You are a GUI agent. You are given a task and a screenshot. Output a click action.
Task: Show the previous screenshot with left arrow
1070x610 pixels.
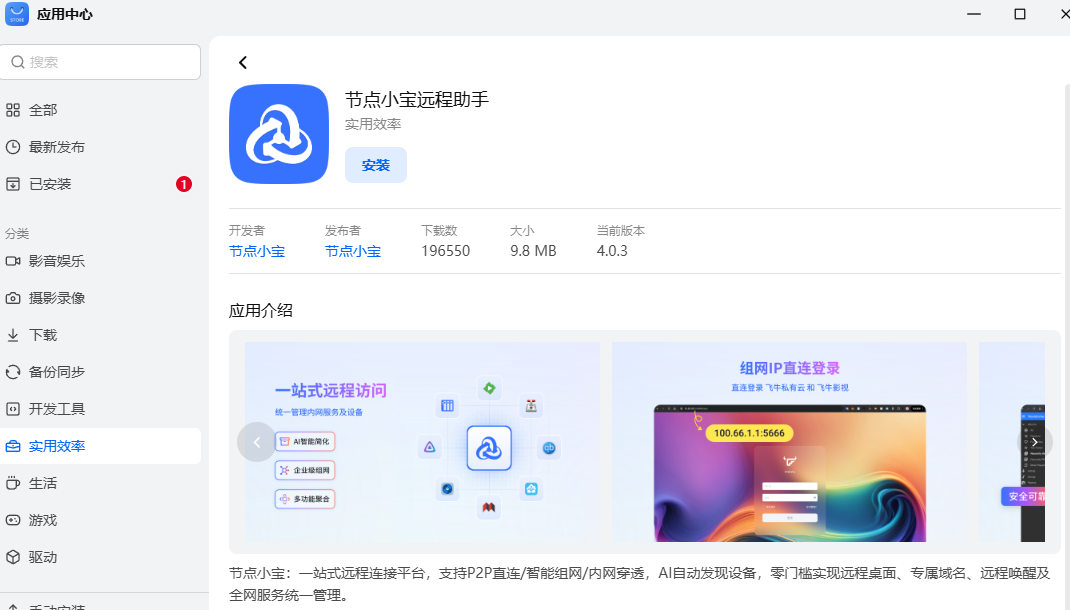tap(257, 442)
